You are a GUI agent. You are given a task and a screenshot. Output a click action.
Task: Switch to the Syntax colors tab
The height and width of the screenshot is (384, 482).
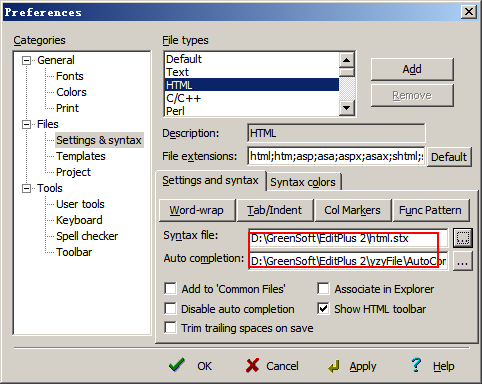pos(303,182)
